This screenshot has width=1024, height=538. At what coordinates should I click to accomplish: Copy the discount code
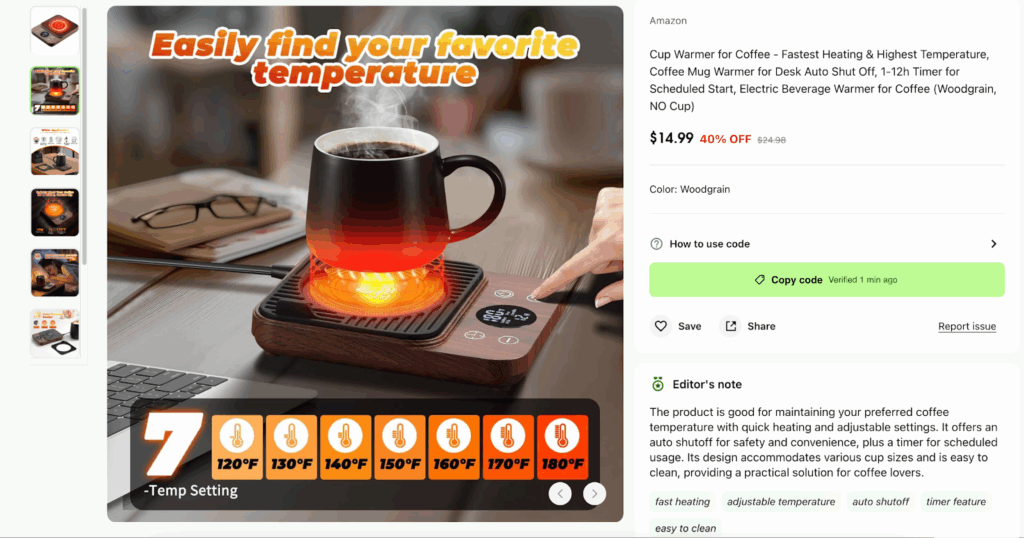point(827,279)
